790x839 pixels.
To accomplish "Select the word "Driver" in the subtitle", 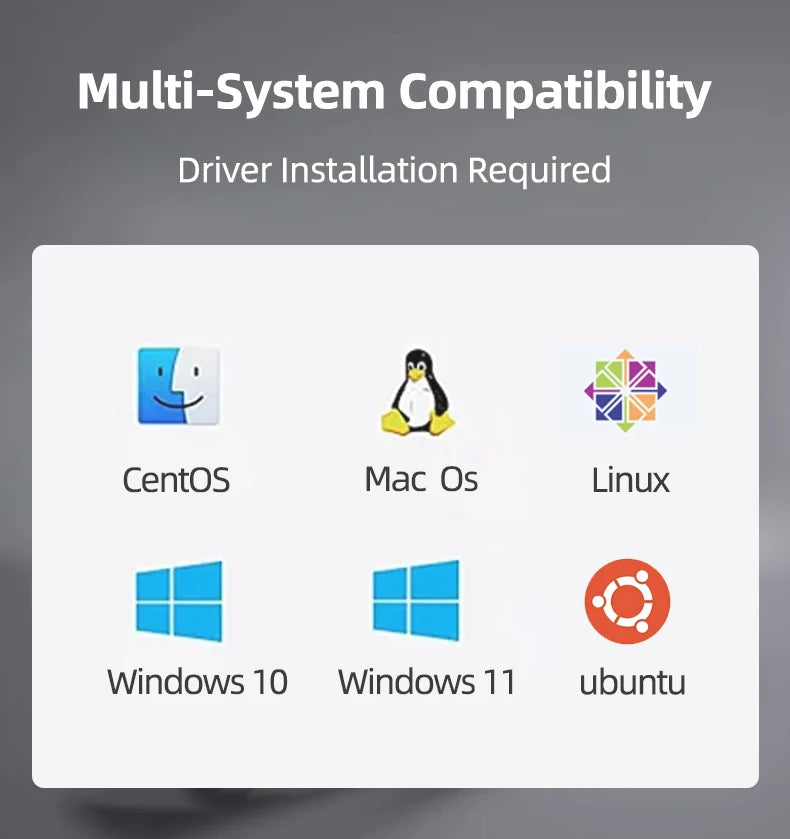I will coord(225,170).
